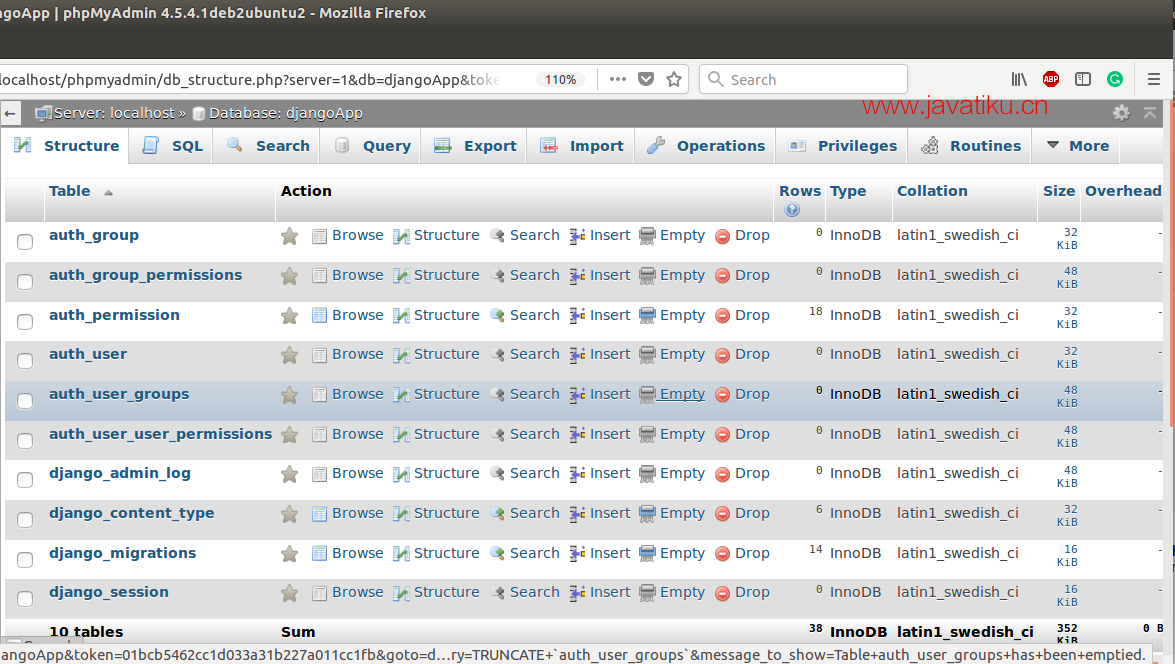Open the Export tab

pyautogui.click(x=475, y=145)
